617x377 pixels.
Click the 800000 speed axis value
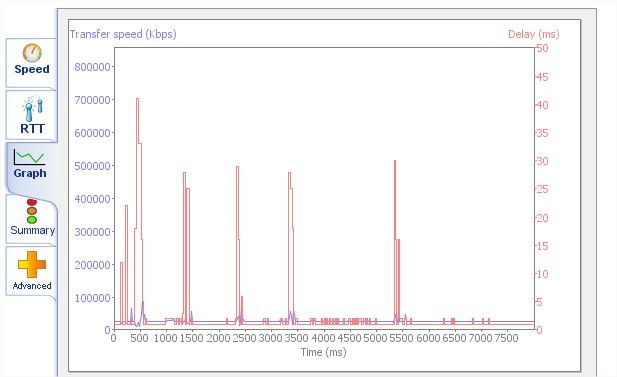(x=92, y=67)
